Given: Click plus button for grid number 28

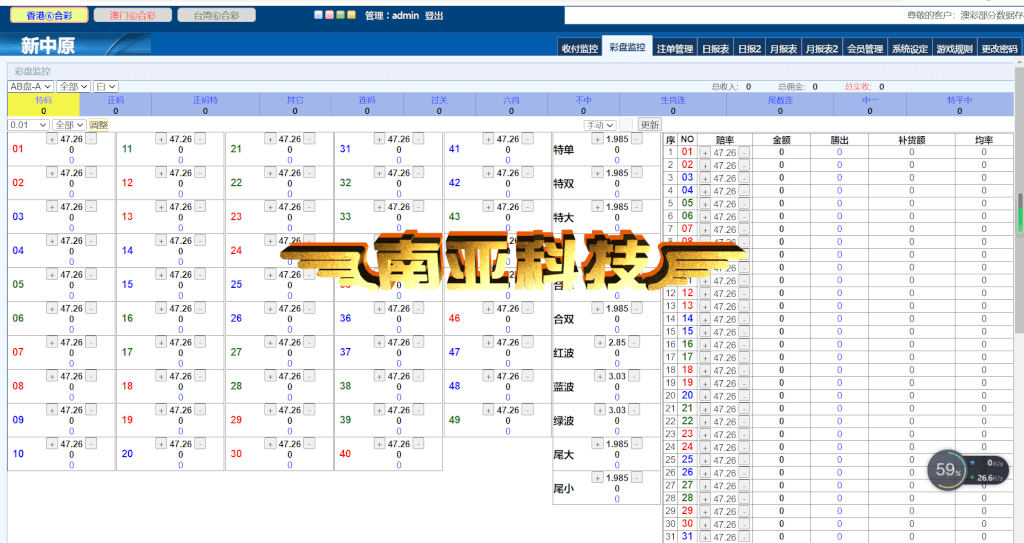Looking at the screenshot, I should click(270, 376).
